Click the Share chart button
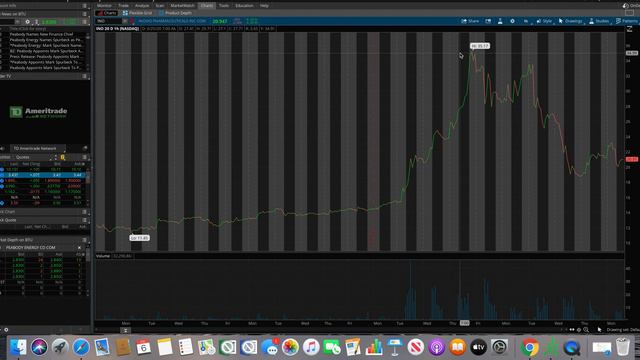Viewport: 640px width, 360px height. pos(470,21)
